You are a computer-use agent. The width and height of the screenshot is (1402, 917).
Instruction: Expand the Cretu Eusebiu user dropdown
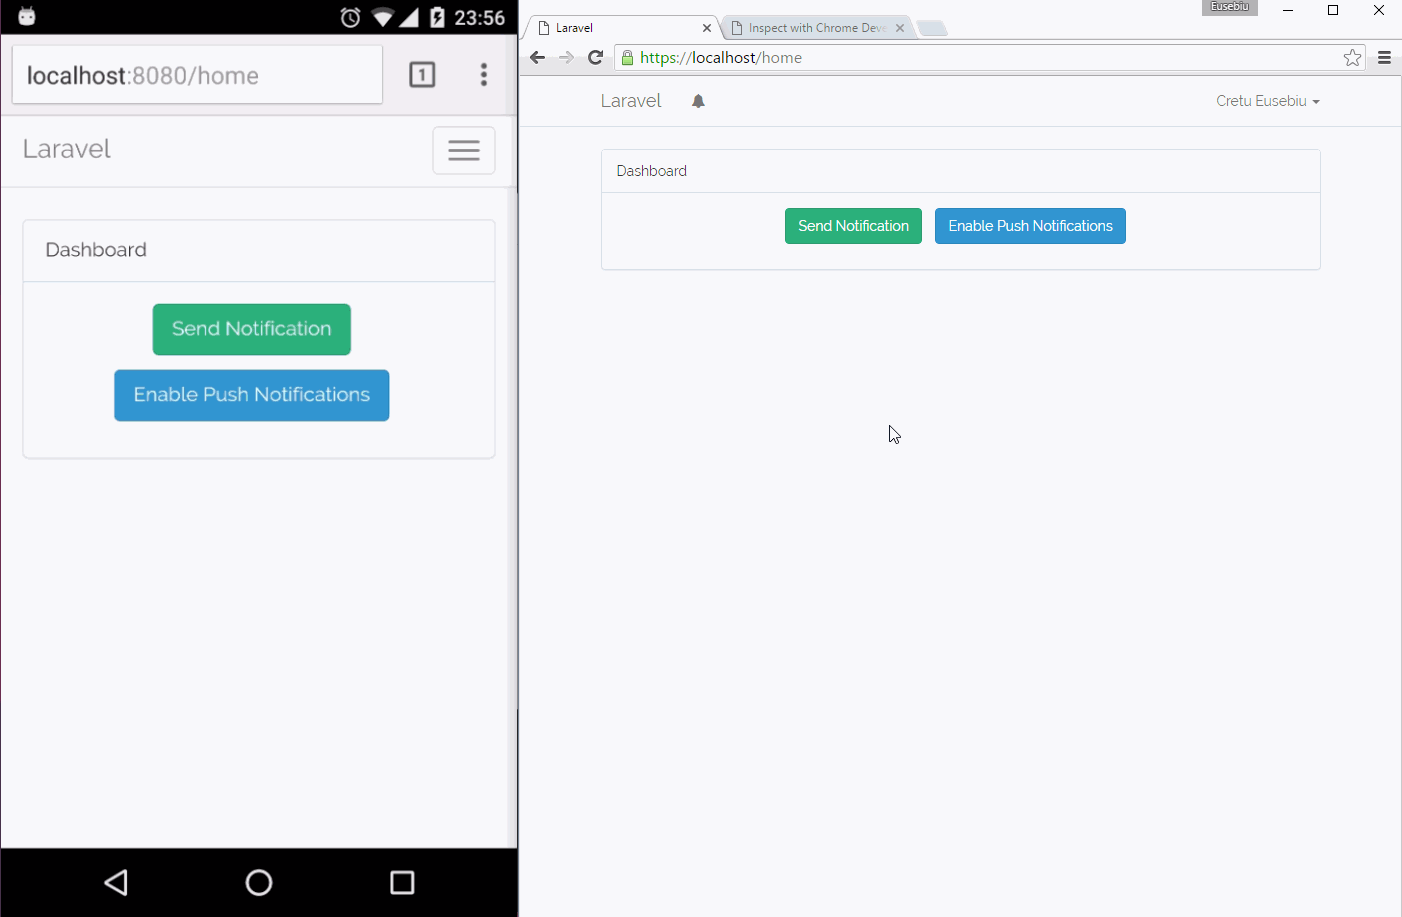[1267, 101]
